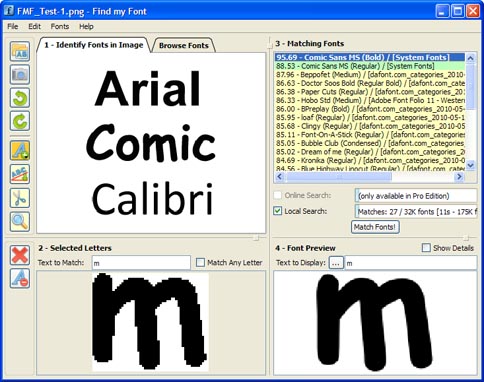
Task: Check the Match Any Letter checkbox
Action: [x=200, y=263]
